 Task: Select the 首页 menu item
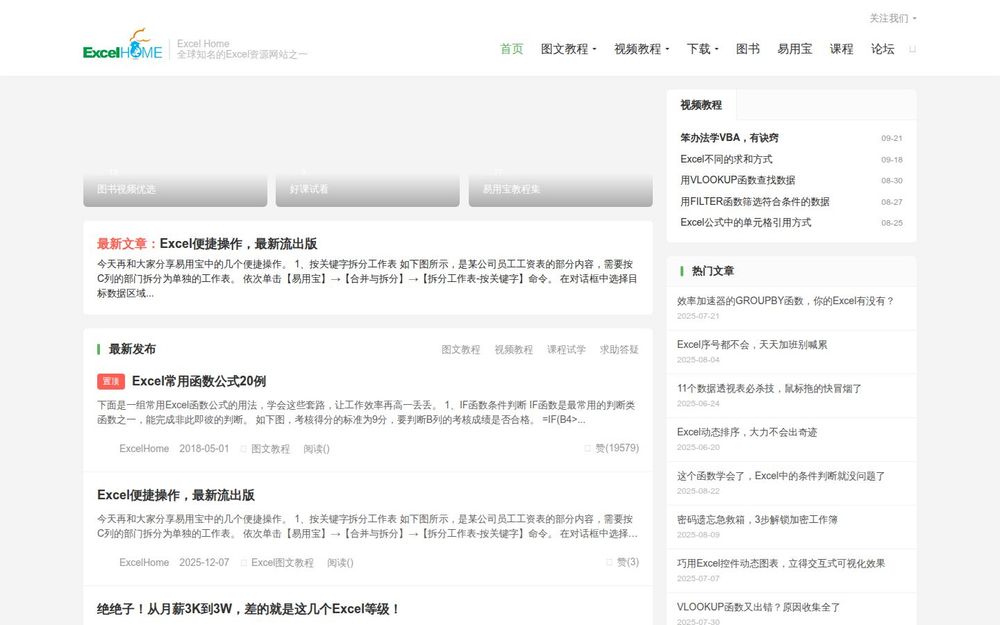tap(511, 48)
